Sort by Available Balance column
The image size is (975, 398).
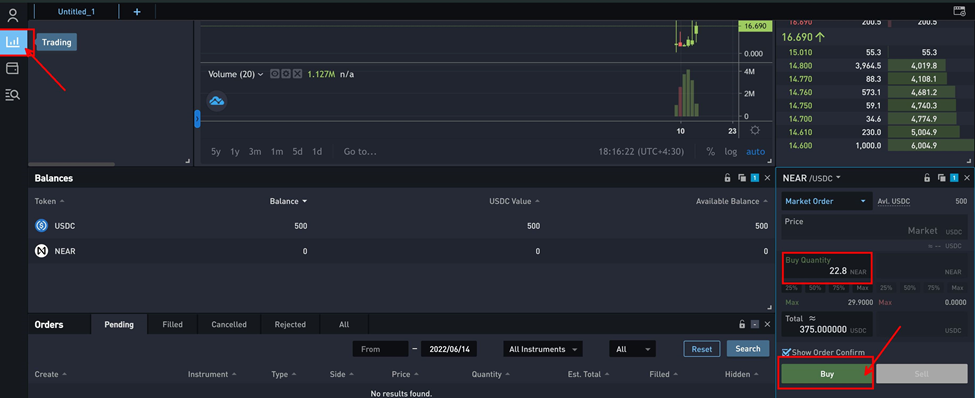tap(732, 201)
